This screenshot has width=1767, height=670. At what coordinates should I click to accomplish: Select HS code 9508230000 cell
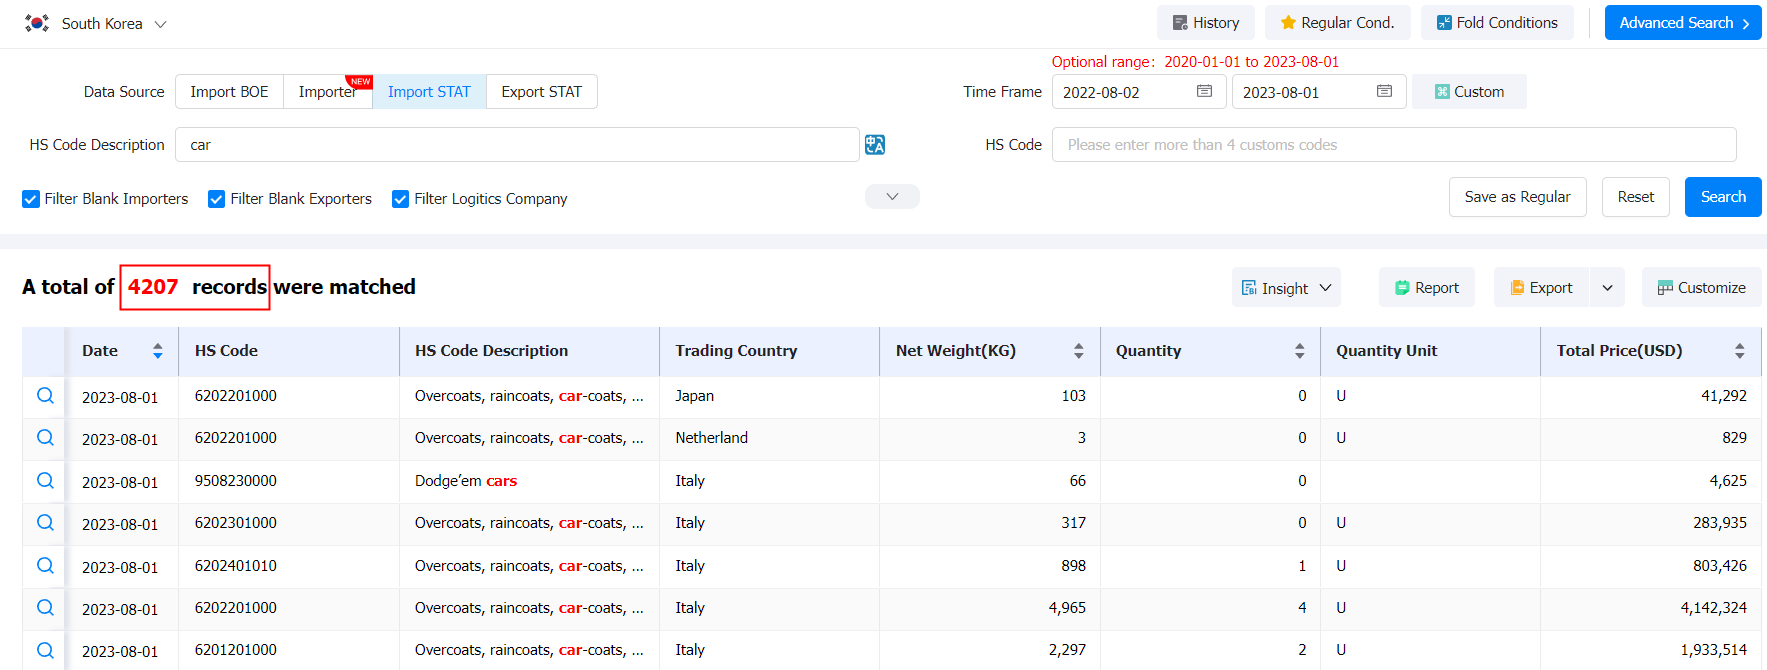coord(289,481)
